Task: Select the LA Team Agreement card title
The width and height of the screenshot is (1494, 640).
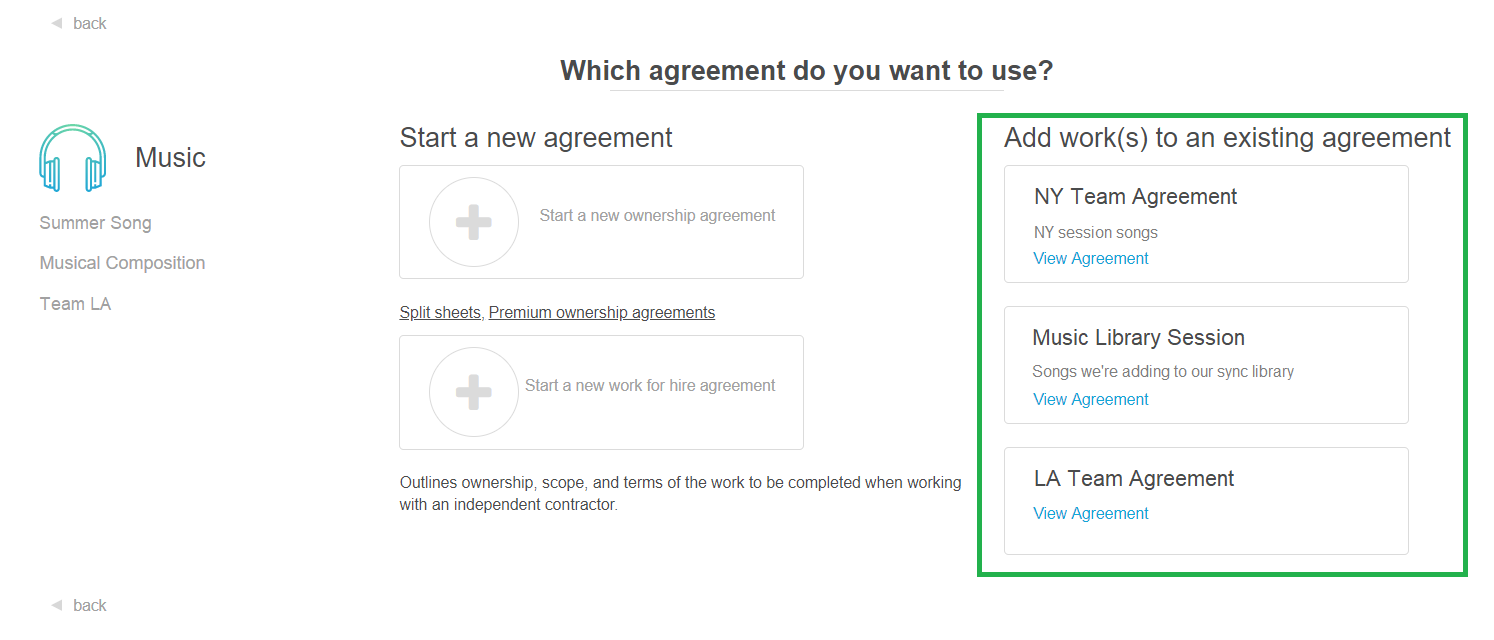Action: pos(1134,478)
